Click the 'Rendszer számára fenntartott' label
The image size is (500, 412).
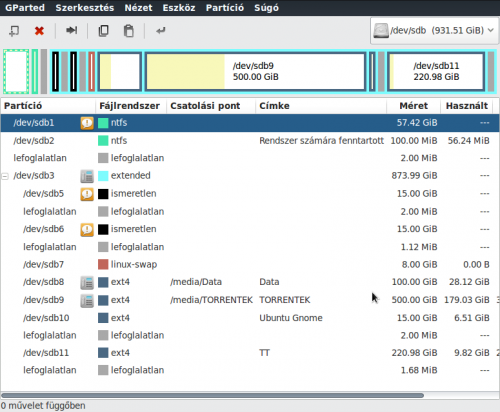[x=321, y=141]
